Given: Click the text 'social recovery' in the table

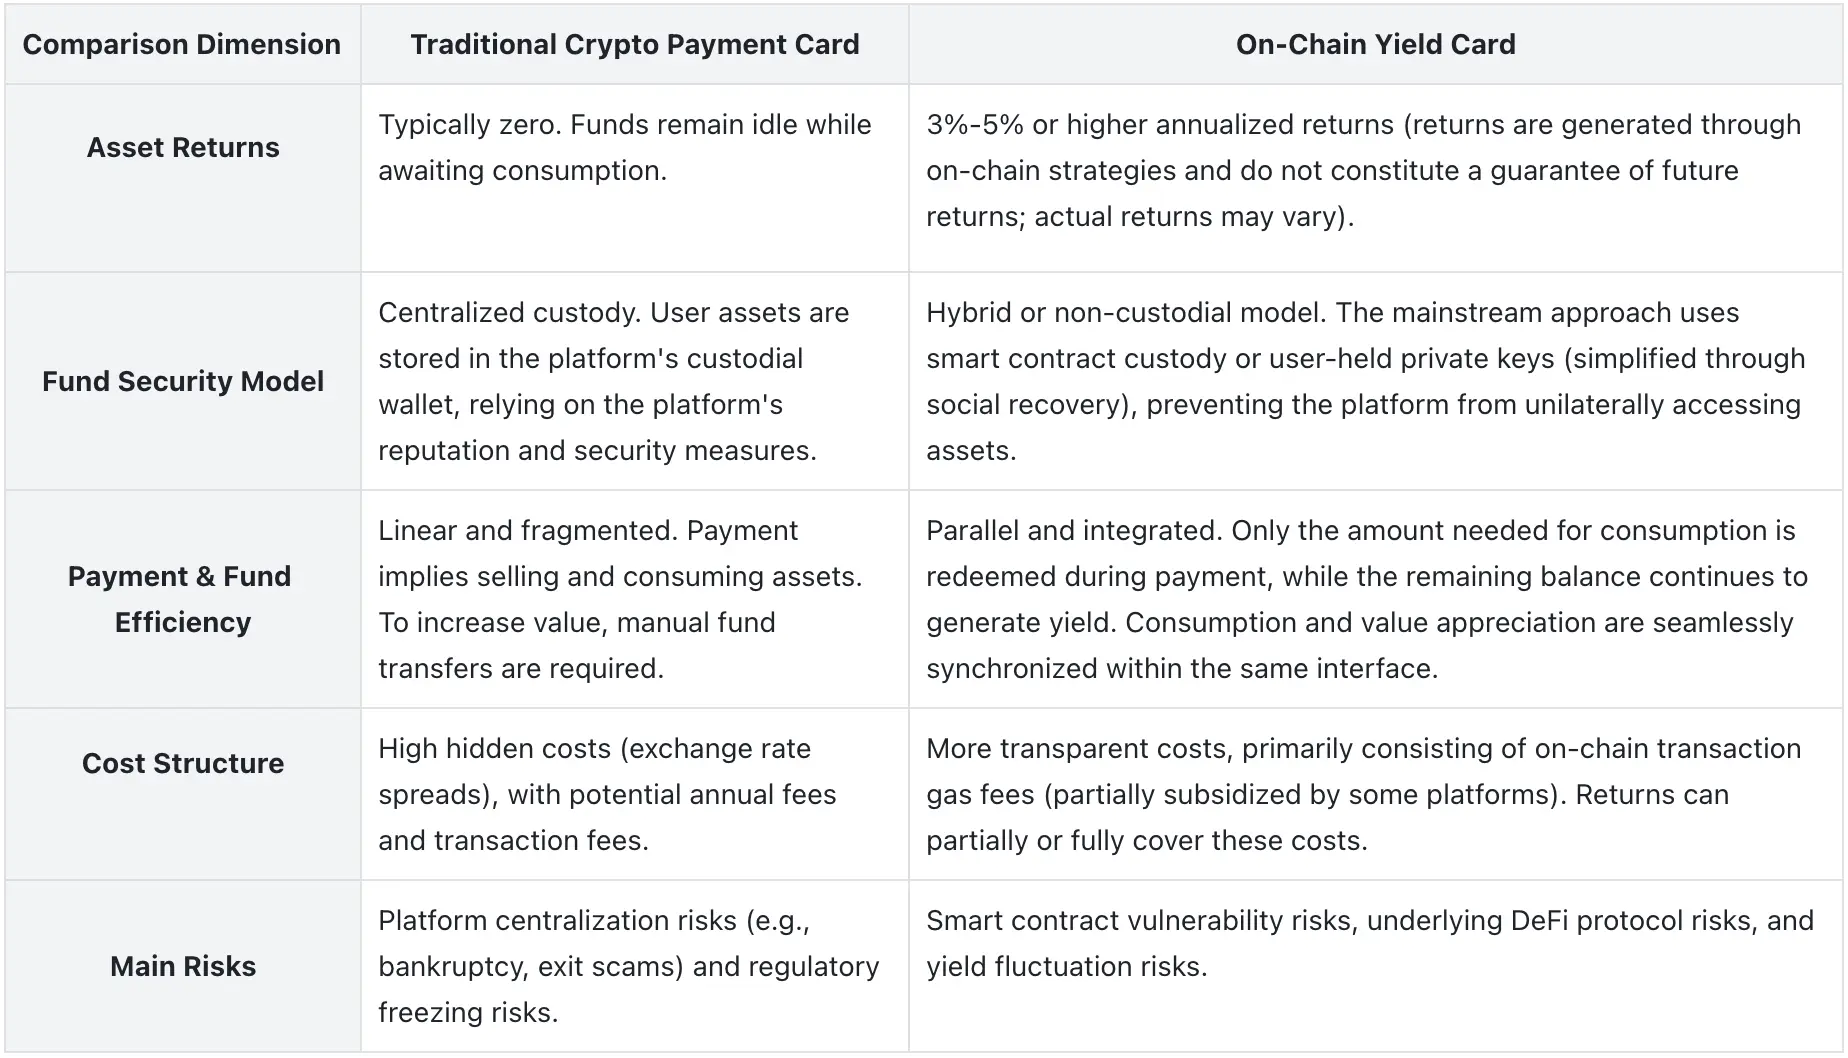Looking at the screenshot, I should [1026, 405].
